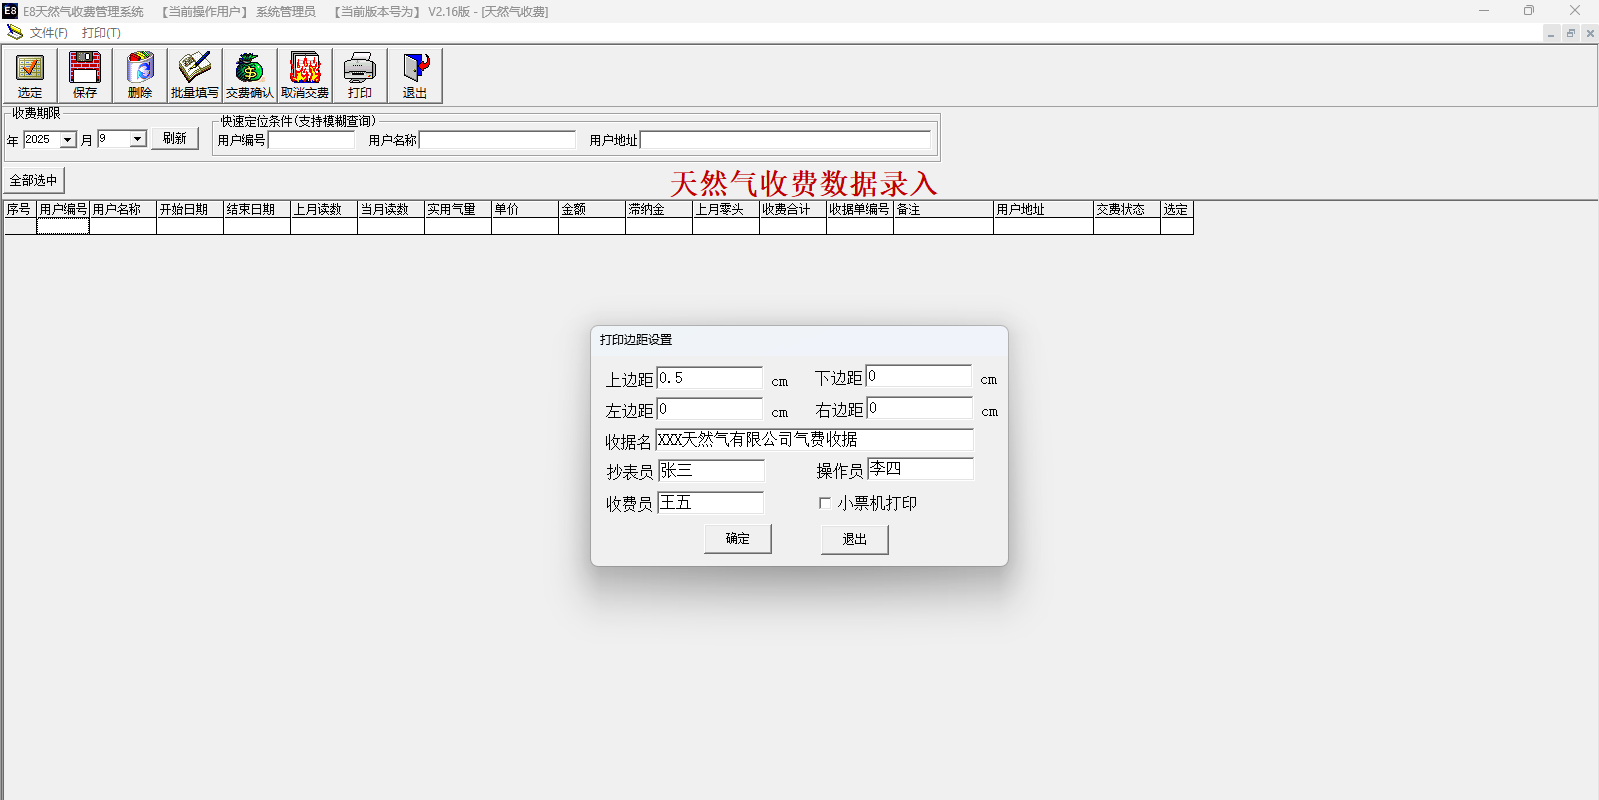Click the 交费确认 money bag icon
Image resolution: width=1599 pixels, height=800 pixels.
pos(249,75)
